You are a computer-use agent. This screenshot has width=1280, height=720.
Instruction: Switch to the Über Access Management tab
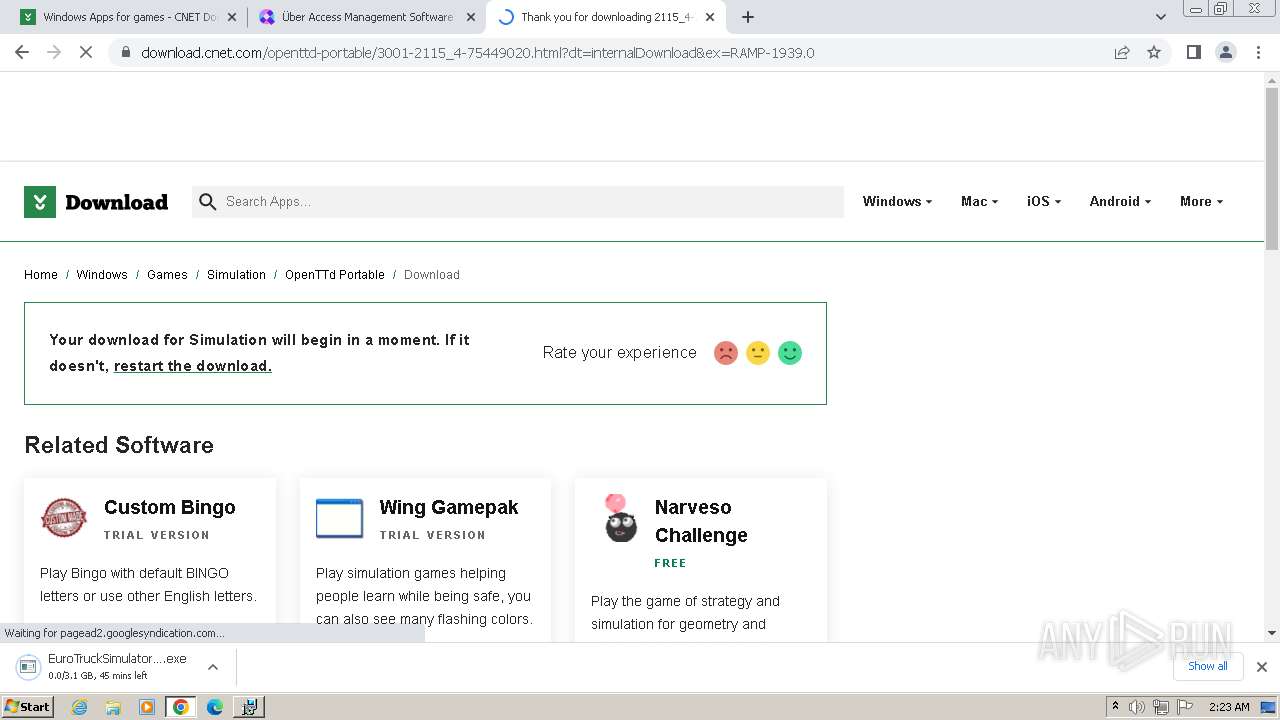[367, 17]
